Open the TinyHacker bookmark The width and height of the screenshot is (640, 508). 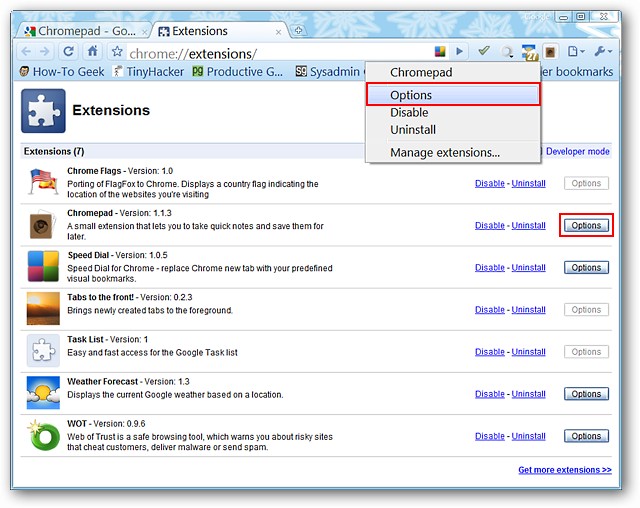[149, 72]
